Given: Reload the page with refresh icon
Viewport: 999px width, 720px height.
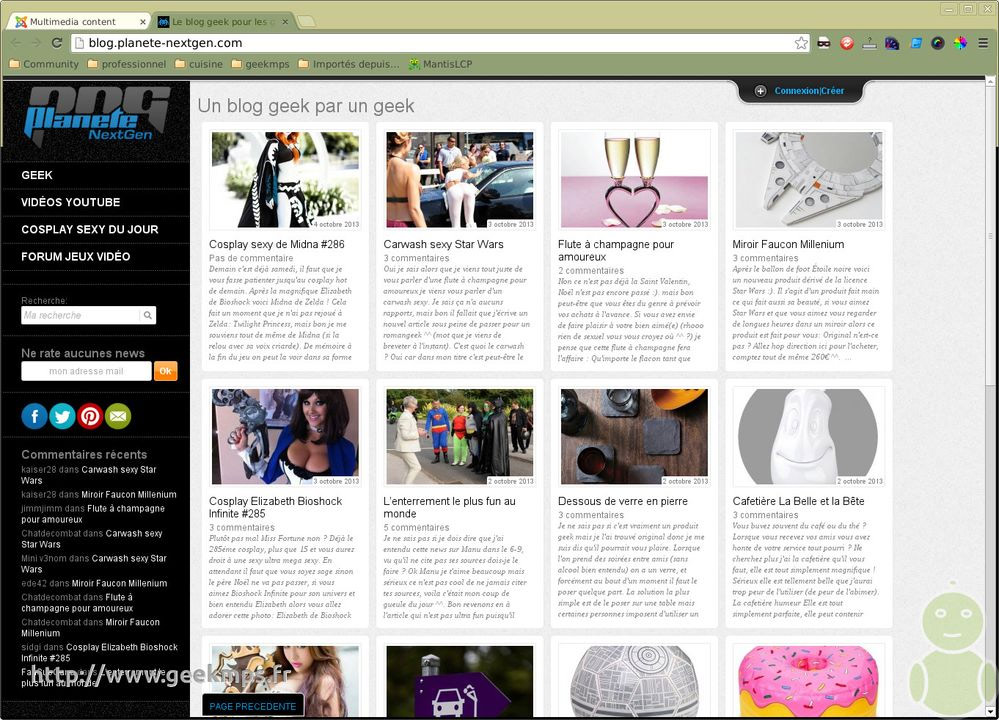Looking at the screenshot, I should tap(58, 43).
